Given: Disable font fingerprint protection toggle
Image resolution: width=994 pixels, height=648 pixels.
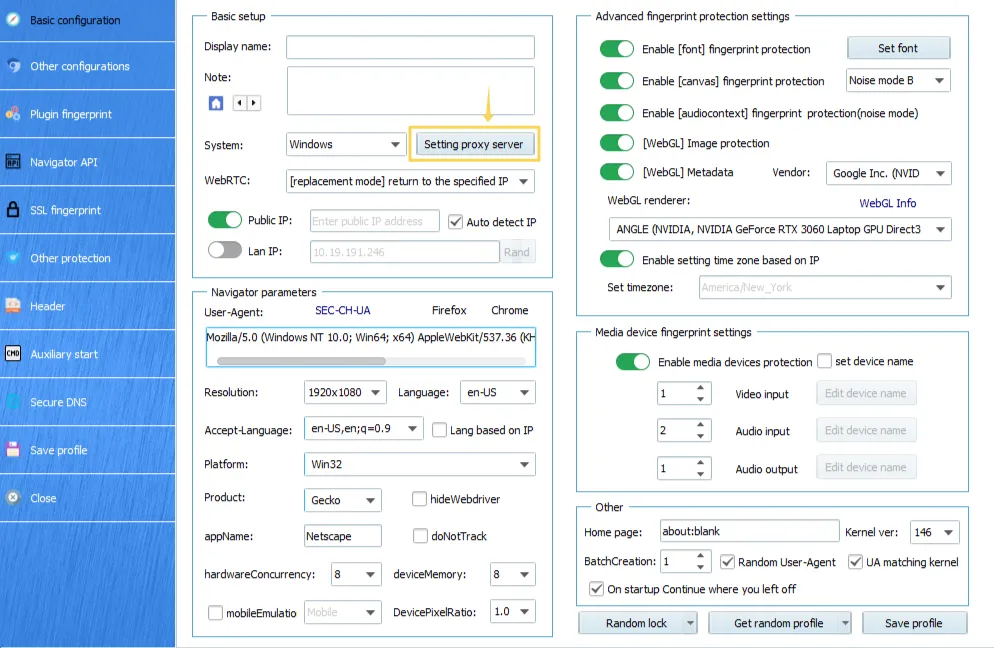Looking at the screenshot, I should point(616,49).
